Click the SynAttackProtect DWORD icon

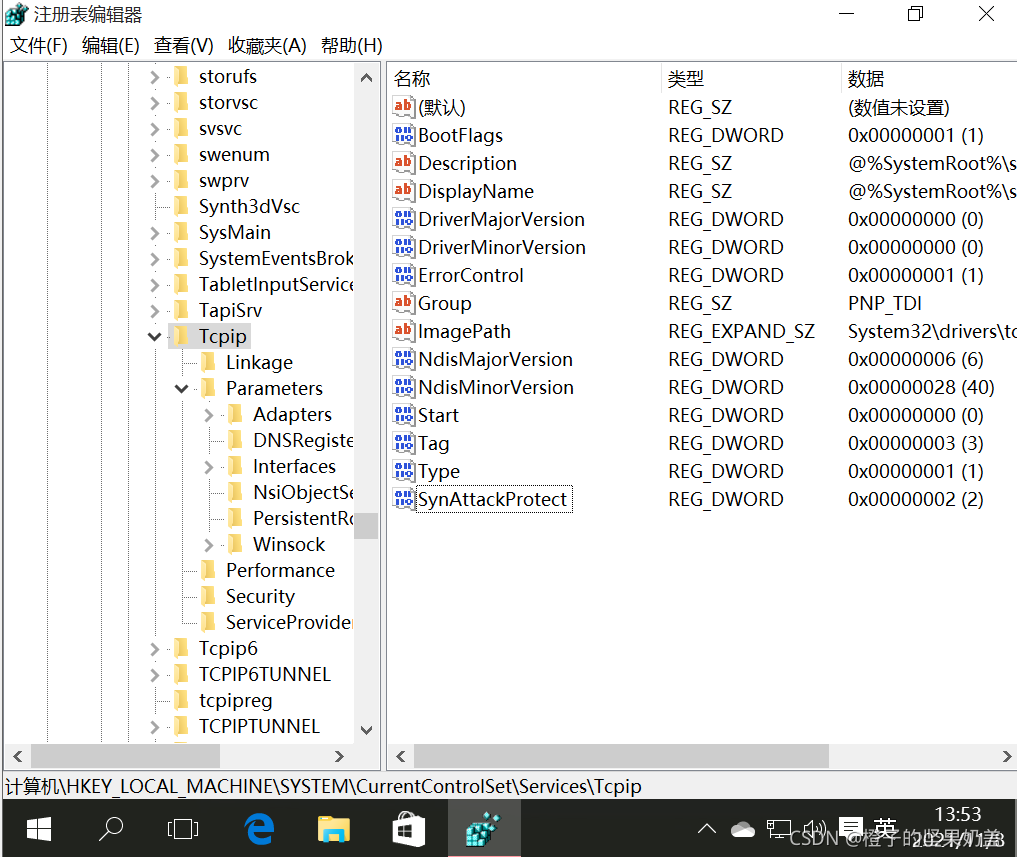click(x=403, y=499)
